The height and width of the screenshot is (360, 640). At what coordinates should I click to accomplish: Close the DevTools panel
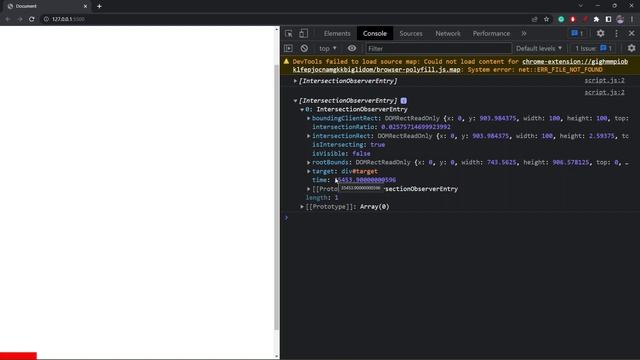coord(631,33)
